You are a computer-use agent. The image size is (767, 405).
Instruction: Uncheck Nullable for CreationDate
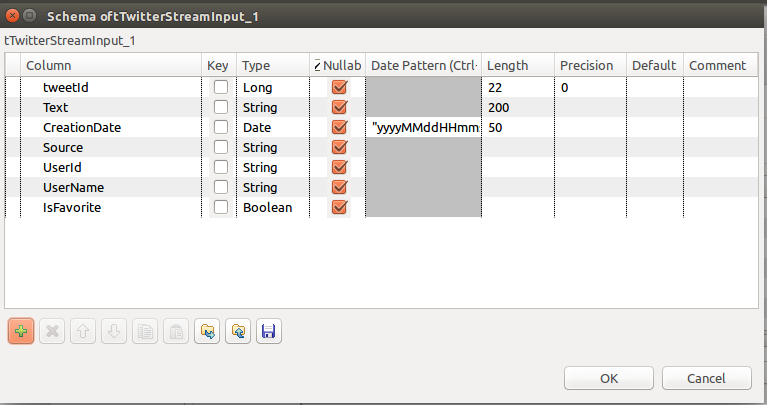[x=339, y=127]
